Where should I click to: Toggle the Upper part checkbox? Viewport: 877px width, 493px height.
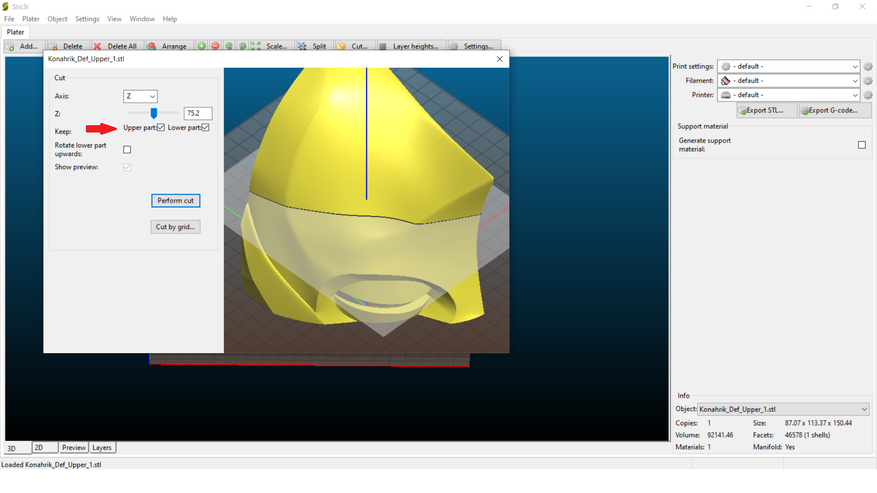(x=161, y=128)
